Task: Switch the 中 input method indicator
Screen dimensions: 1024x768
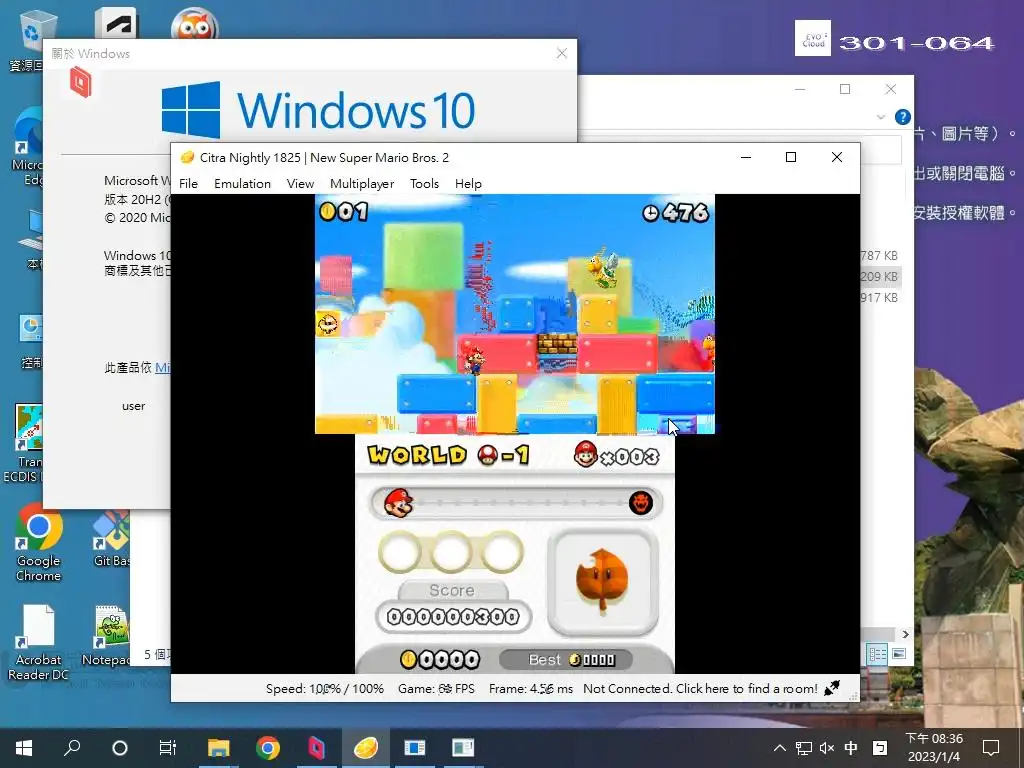Action: [851, 748]
